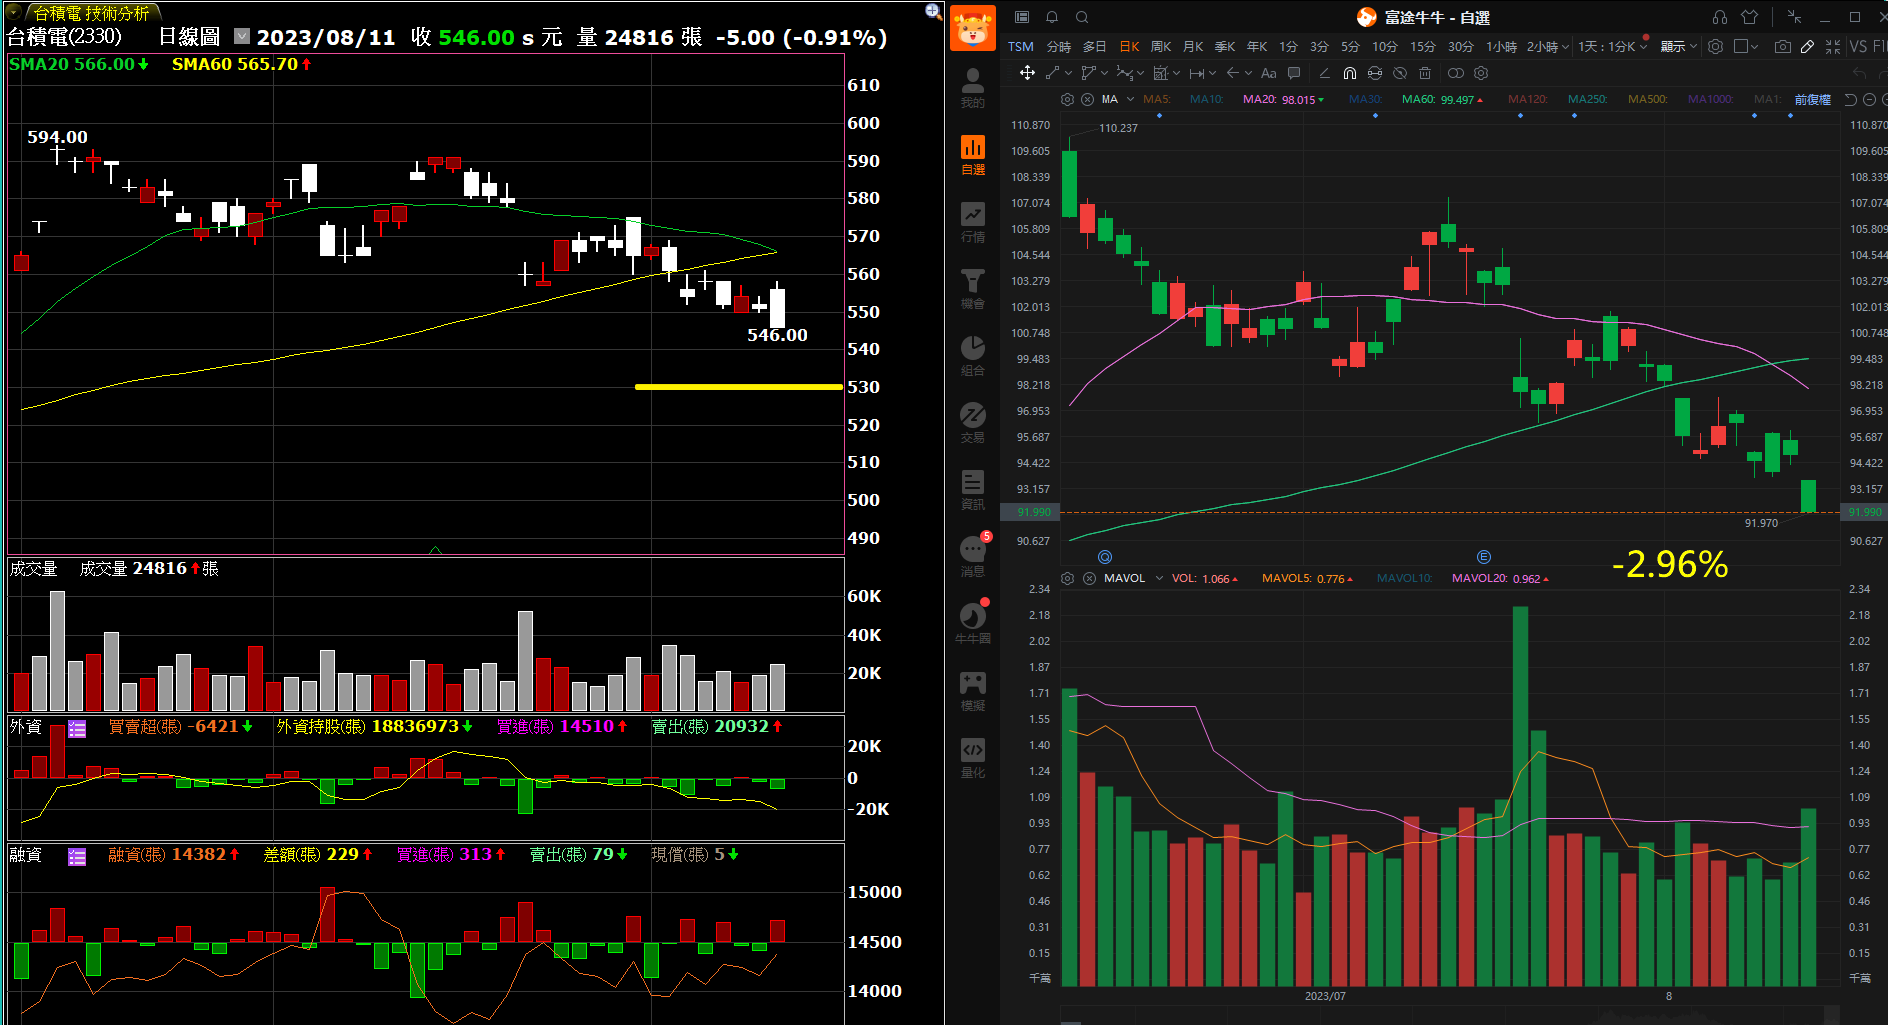
Task: Open the 顯示 display dropdown
Action: pos(1678,46)
